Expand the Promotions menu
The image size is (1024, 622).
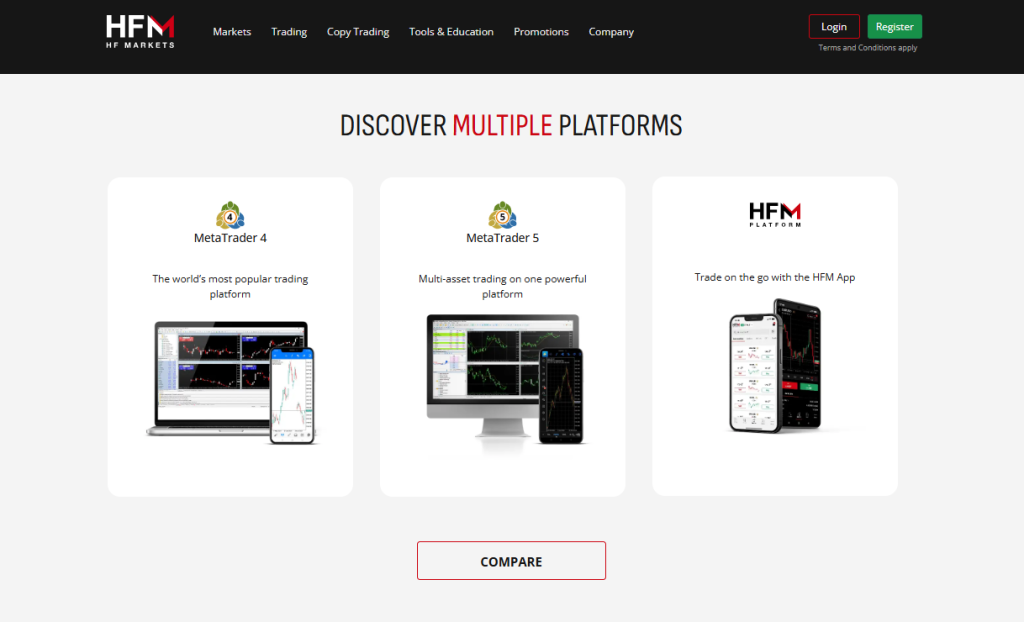click(541, 32)
